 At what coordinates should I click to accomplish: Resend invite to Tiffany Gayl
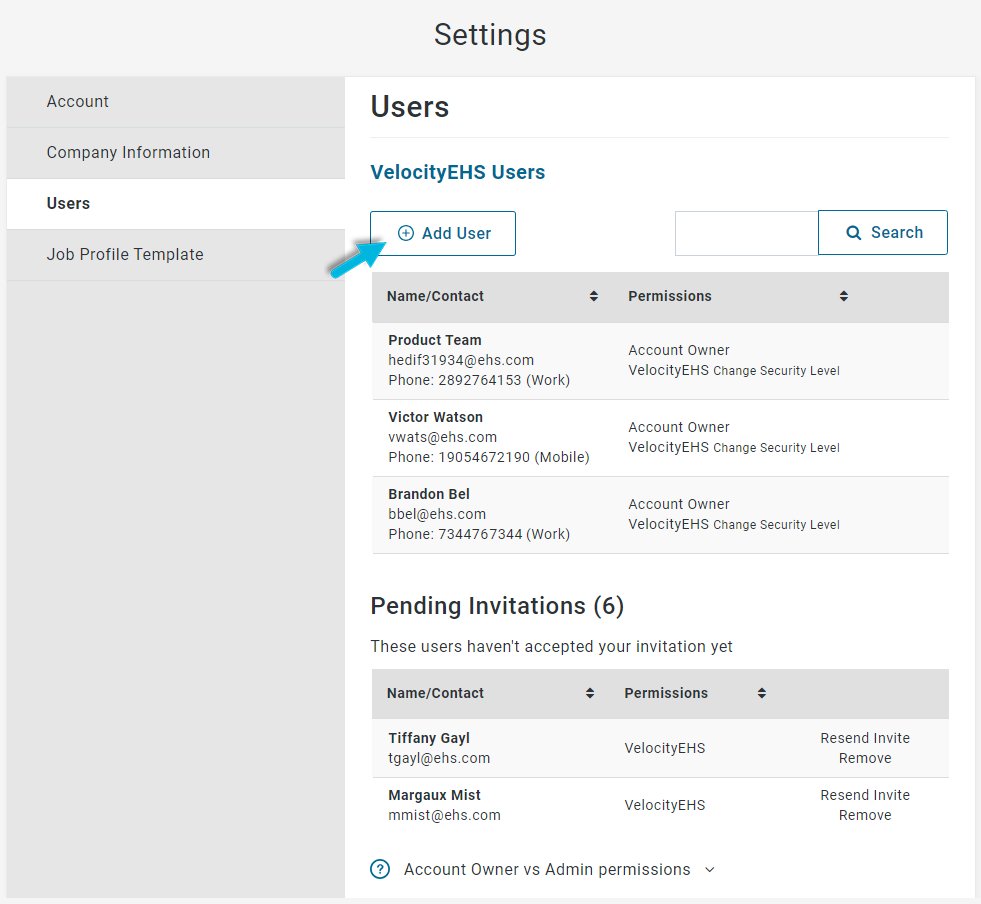865,738
